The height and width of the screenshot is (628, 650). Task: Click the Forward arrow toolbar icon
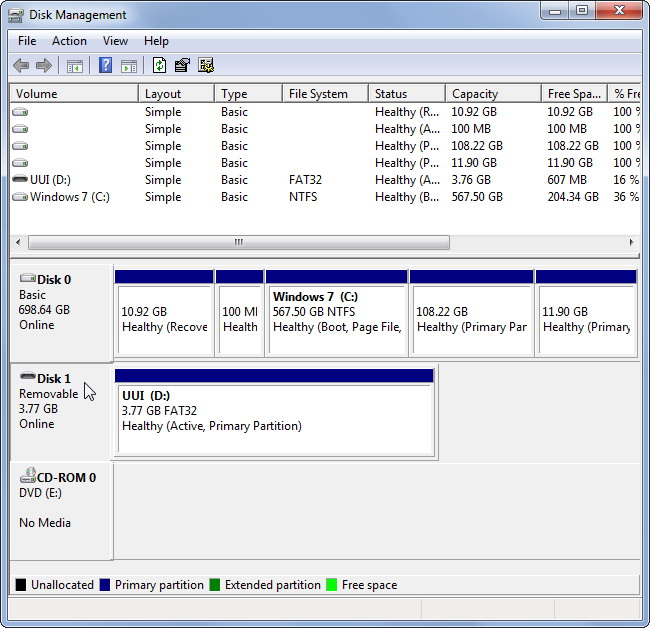(44, 66)
